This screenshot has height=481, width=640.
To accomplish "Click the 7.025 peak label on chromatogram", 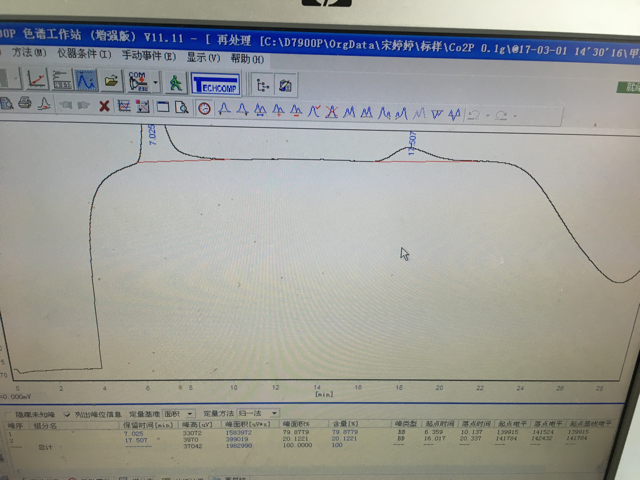I will coord(153,135).
